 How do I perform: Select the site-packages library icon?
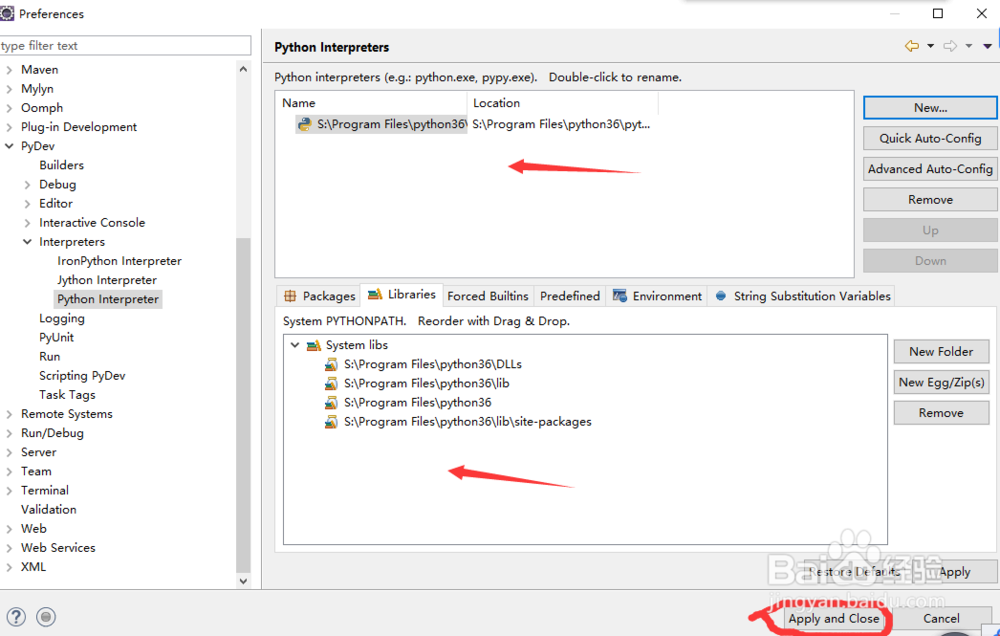331,422
